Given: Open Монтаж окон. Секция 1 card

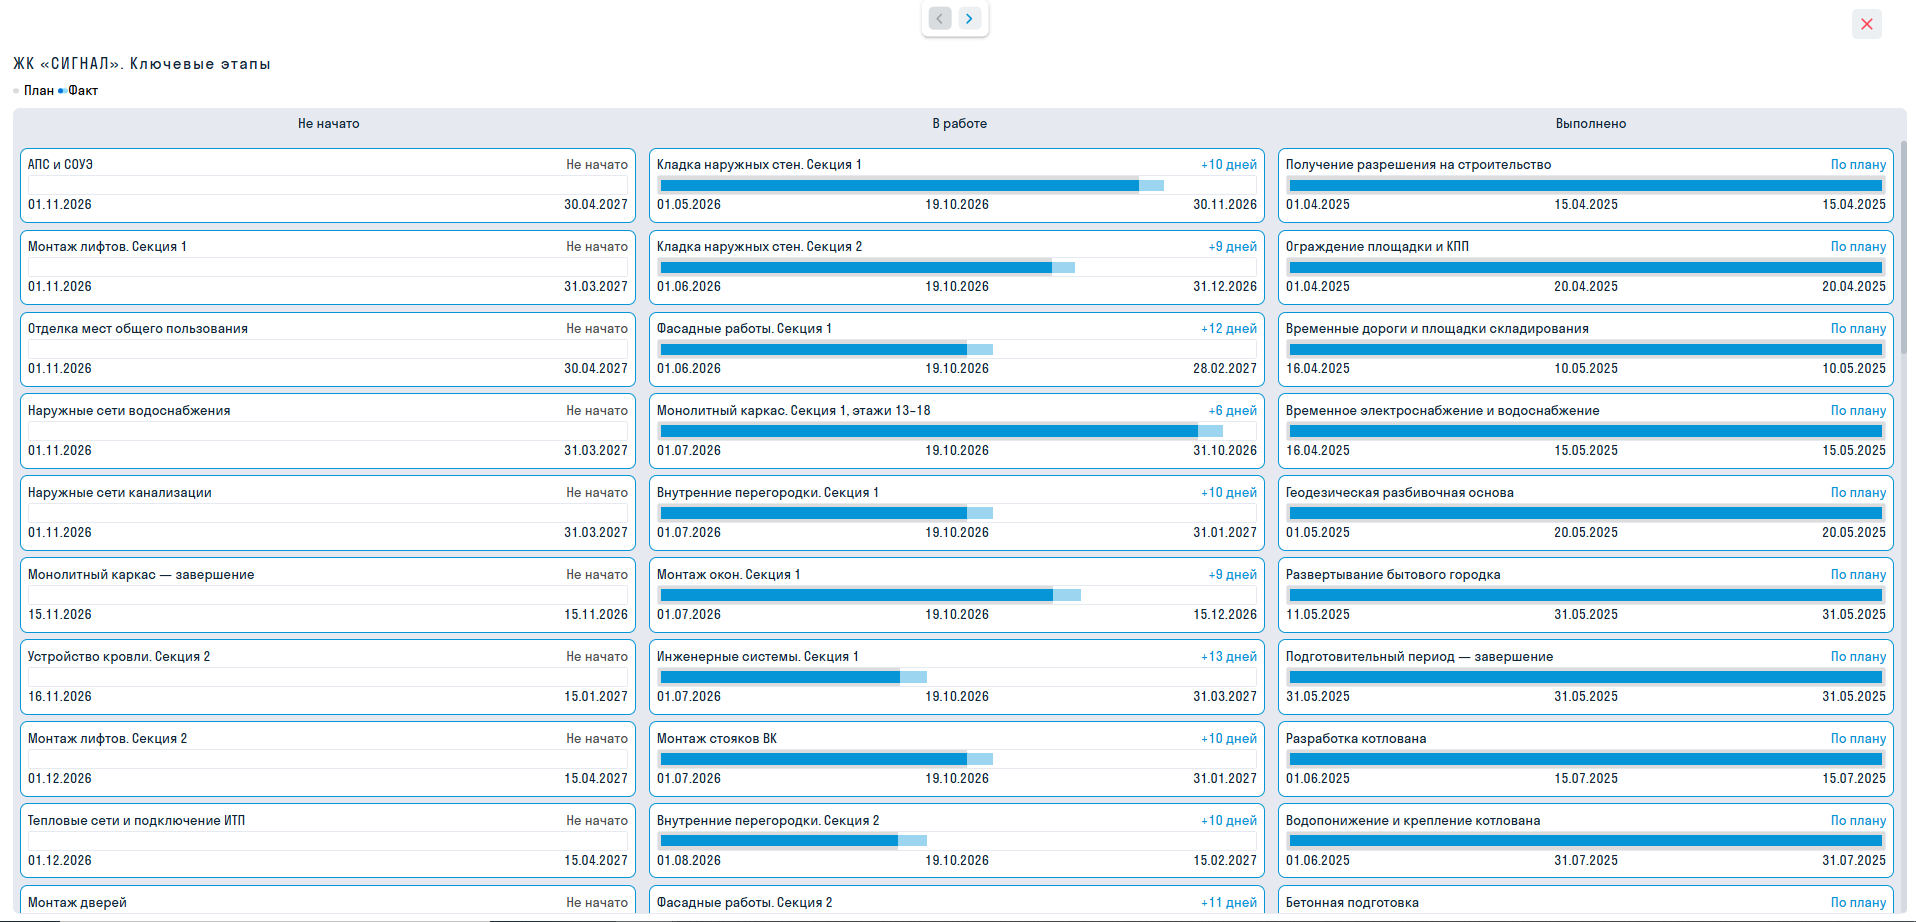Looking at the screenshot, I should (x=957, y=595).
